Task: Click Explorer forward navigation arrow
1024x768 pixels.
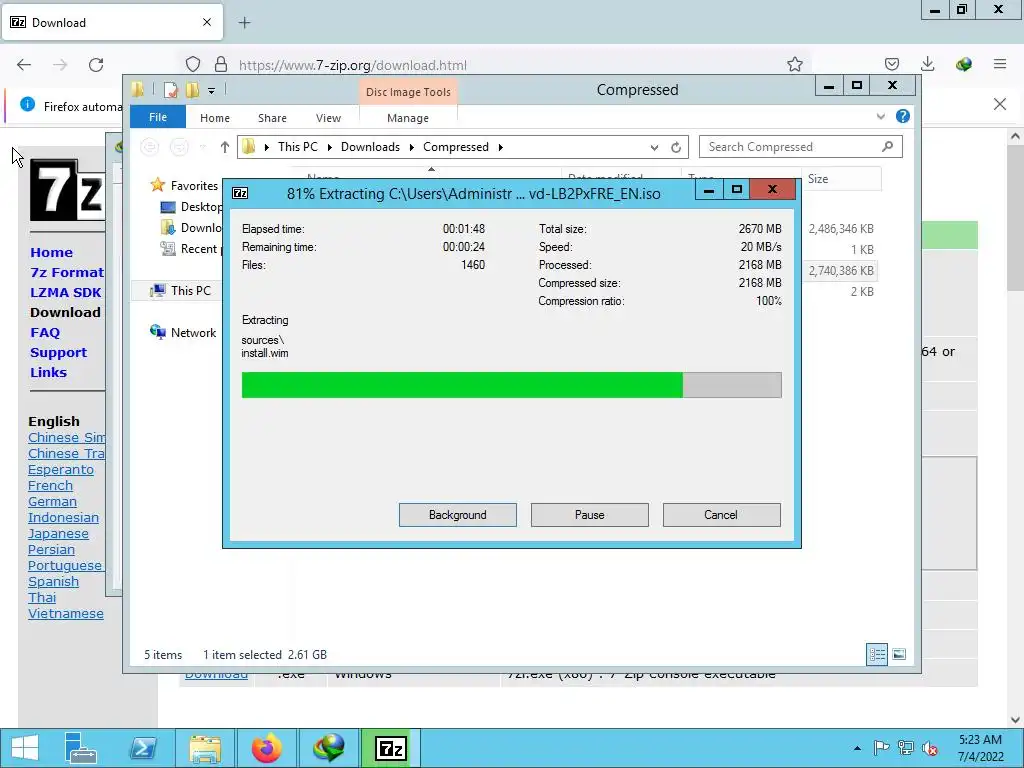Action: coord(179,147)
